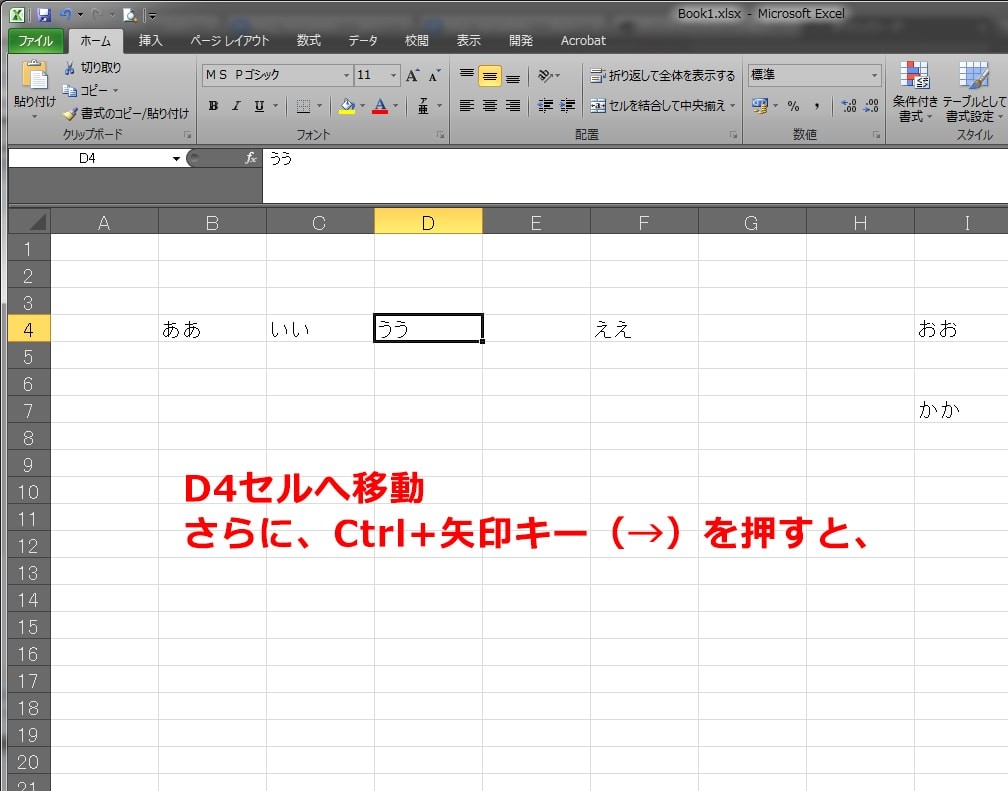
Task: Open the データ ribbon tab
Action: 362,41
